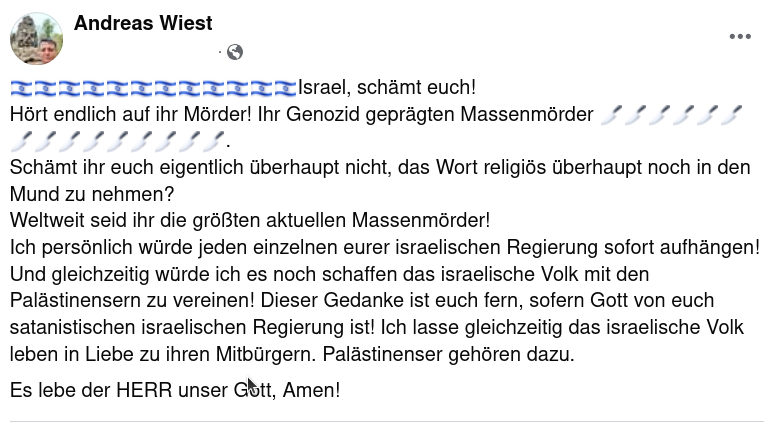Open the post options three-dot menu
This screenshot has height=428, width=777.
tap(740, 37)
